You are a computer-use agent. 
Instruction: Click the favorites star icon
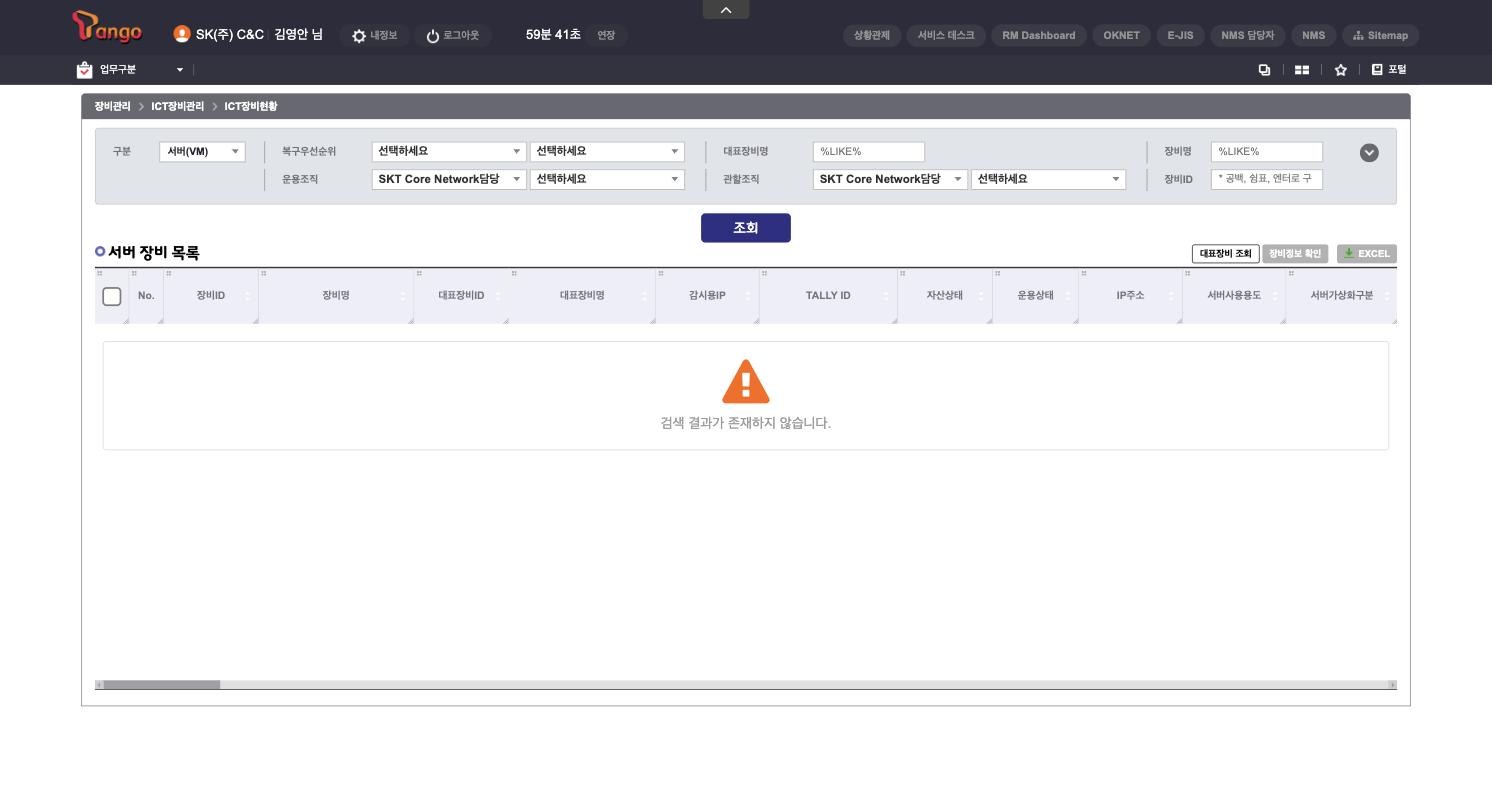1341,70
